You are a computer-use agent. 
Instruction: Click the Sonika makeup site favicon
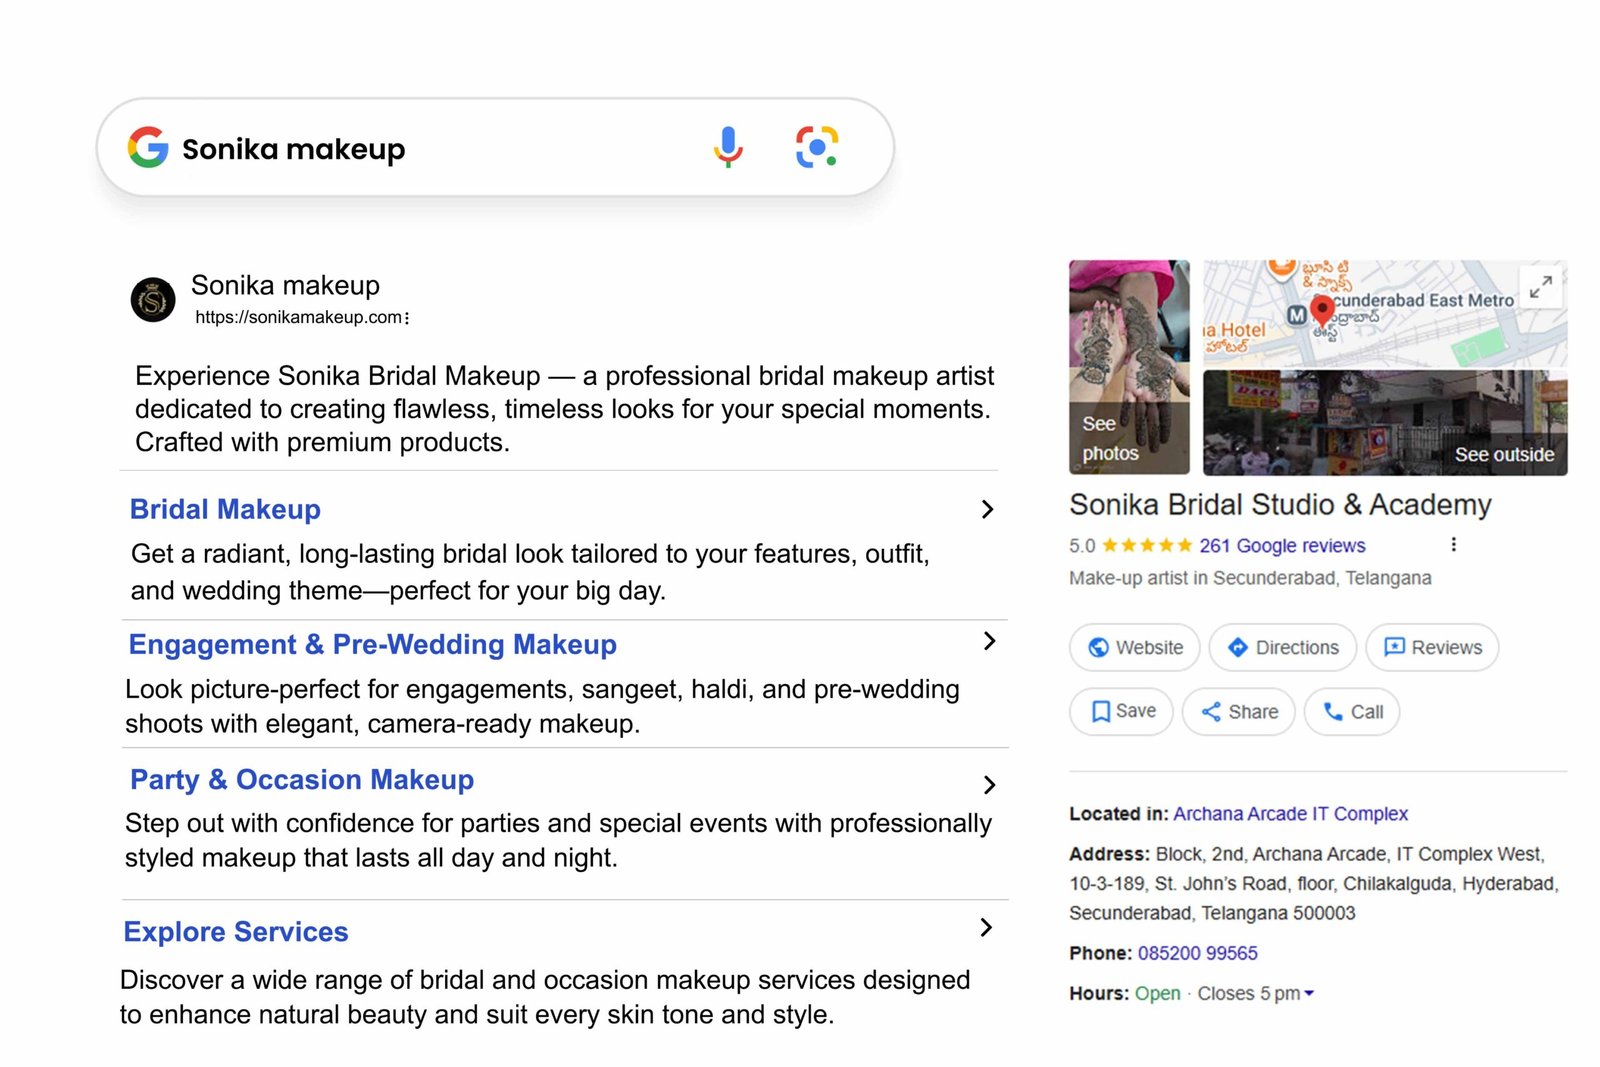tap(153, 300)
